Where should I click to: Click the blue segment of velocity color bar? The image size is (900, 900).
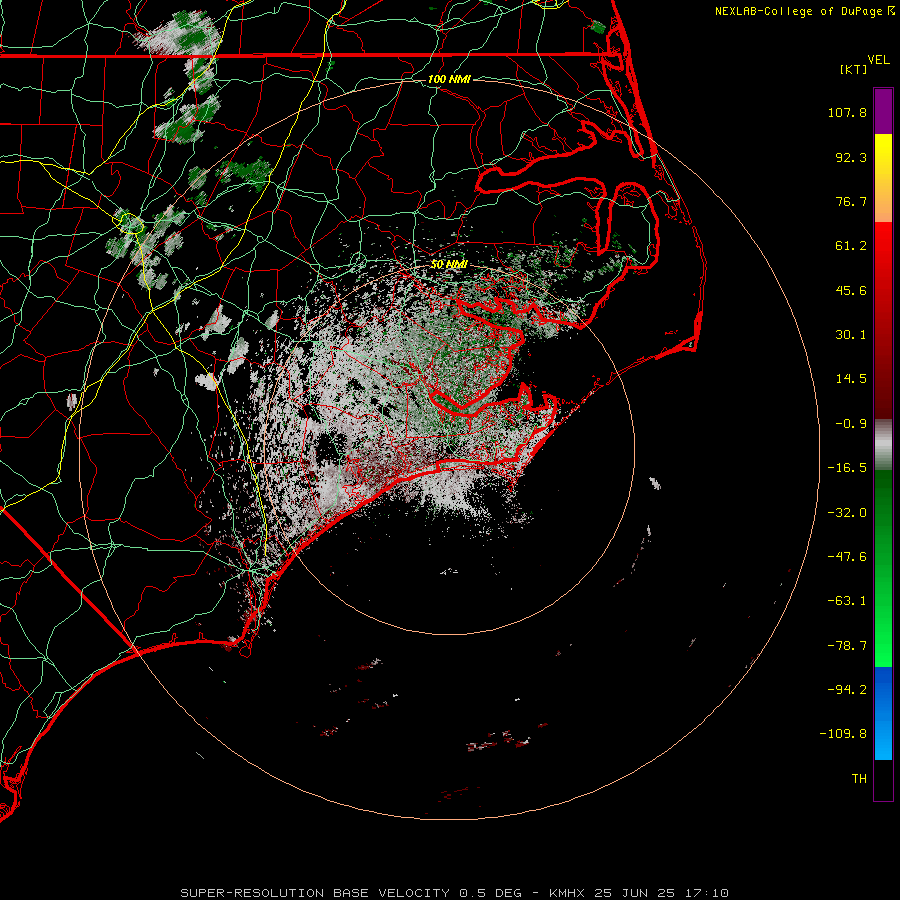[883, 713]
